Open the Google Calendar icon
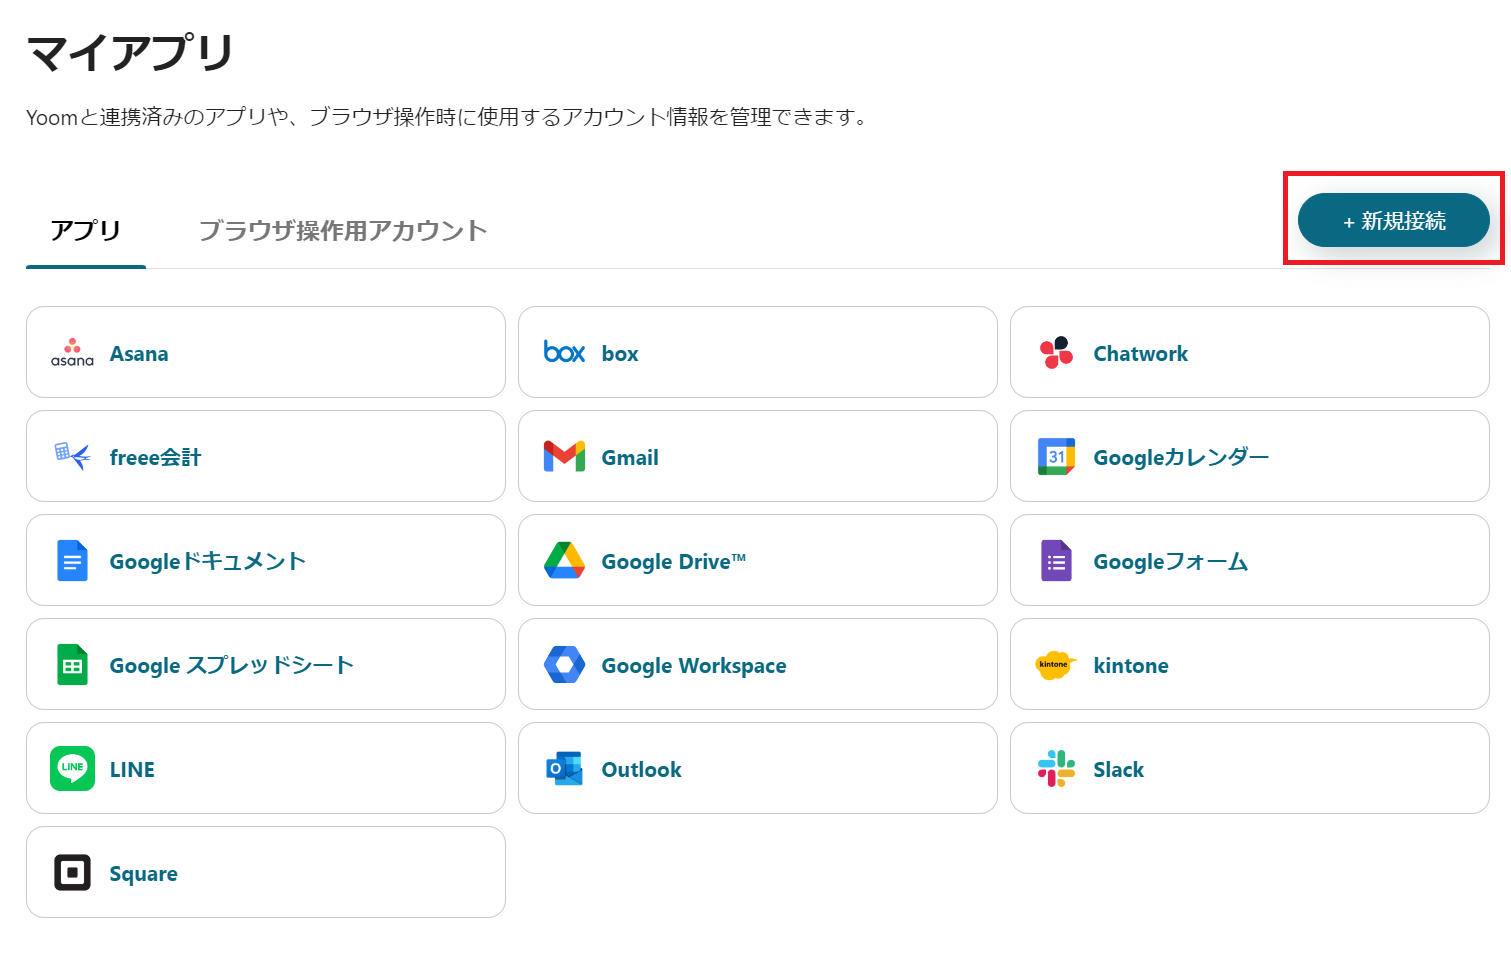 pos(1056,457)
